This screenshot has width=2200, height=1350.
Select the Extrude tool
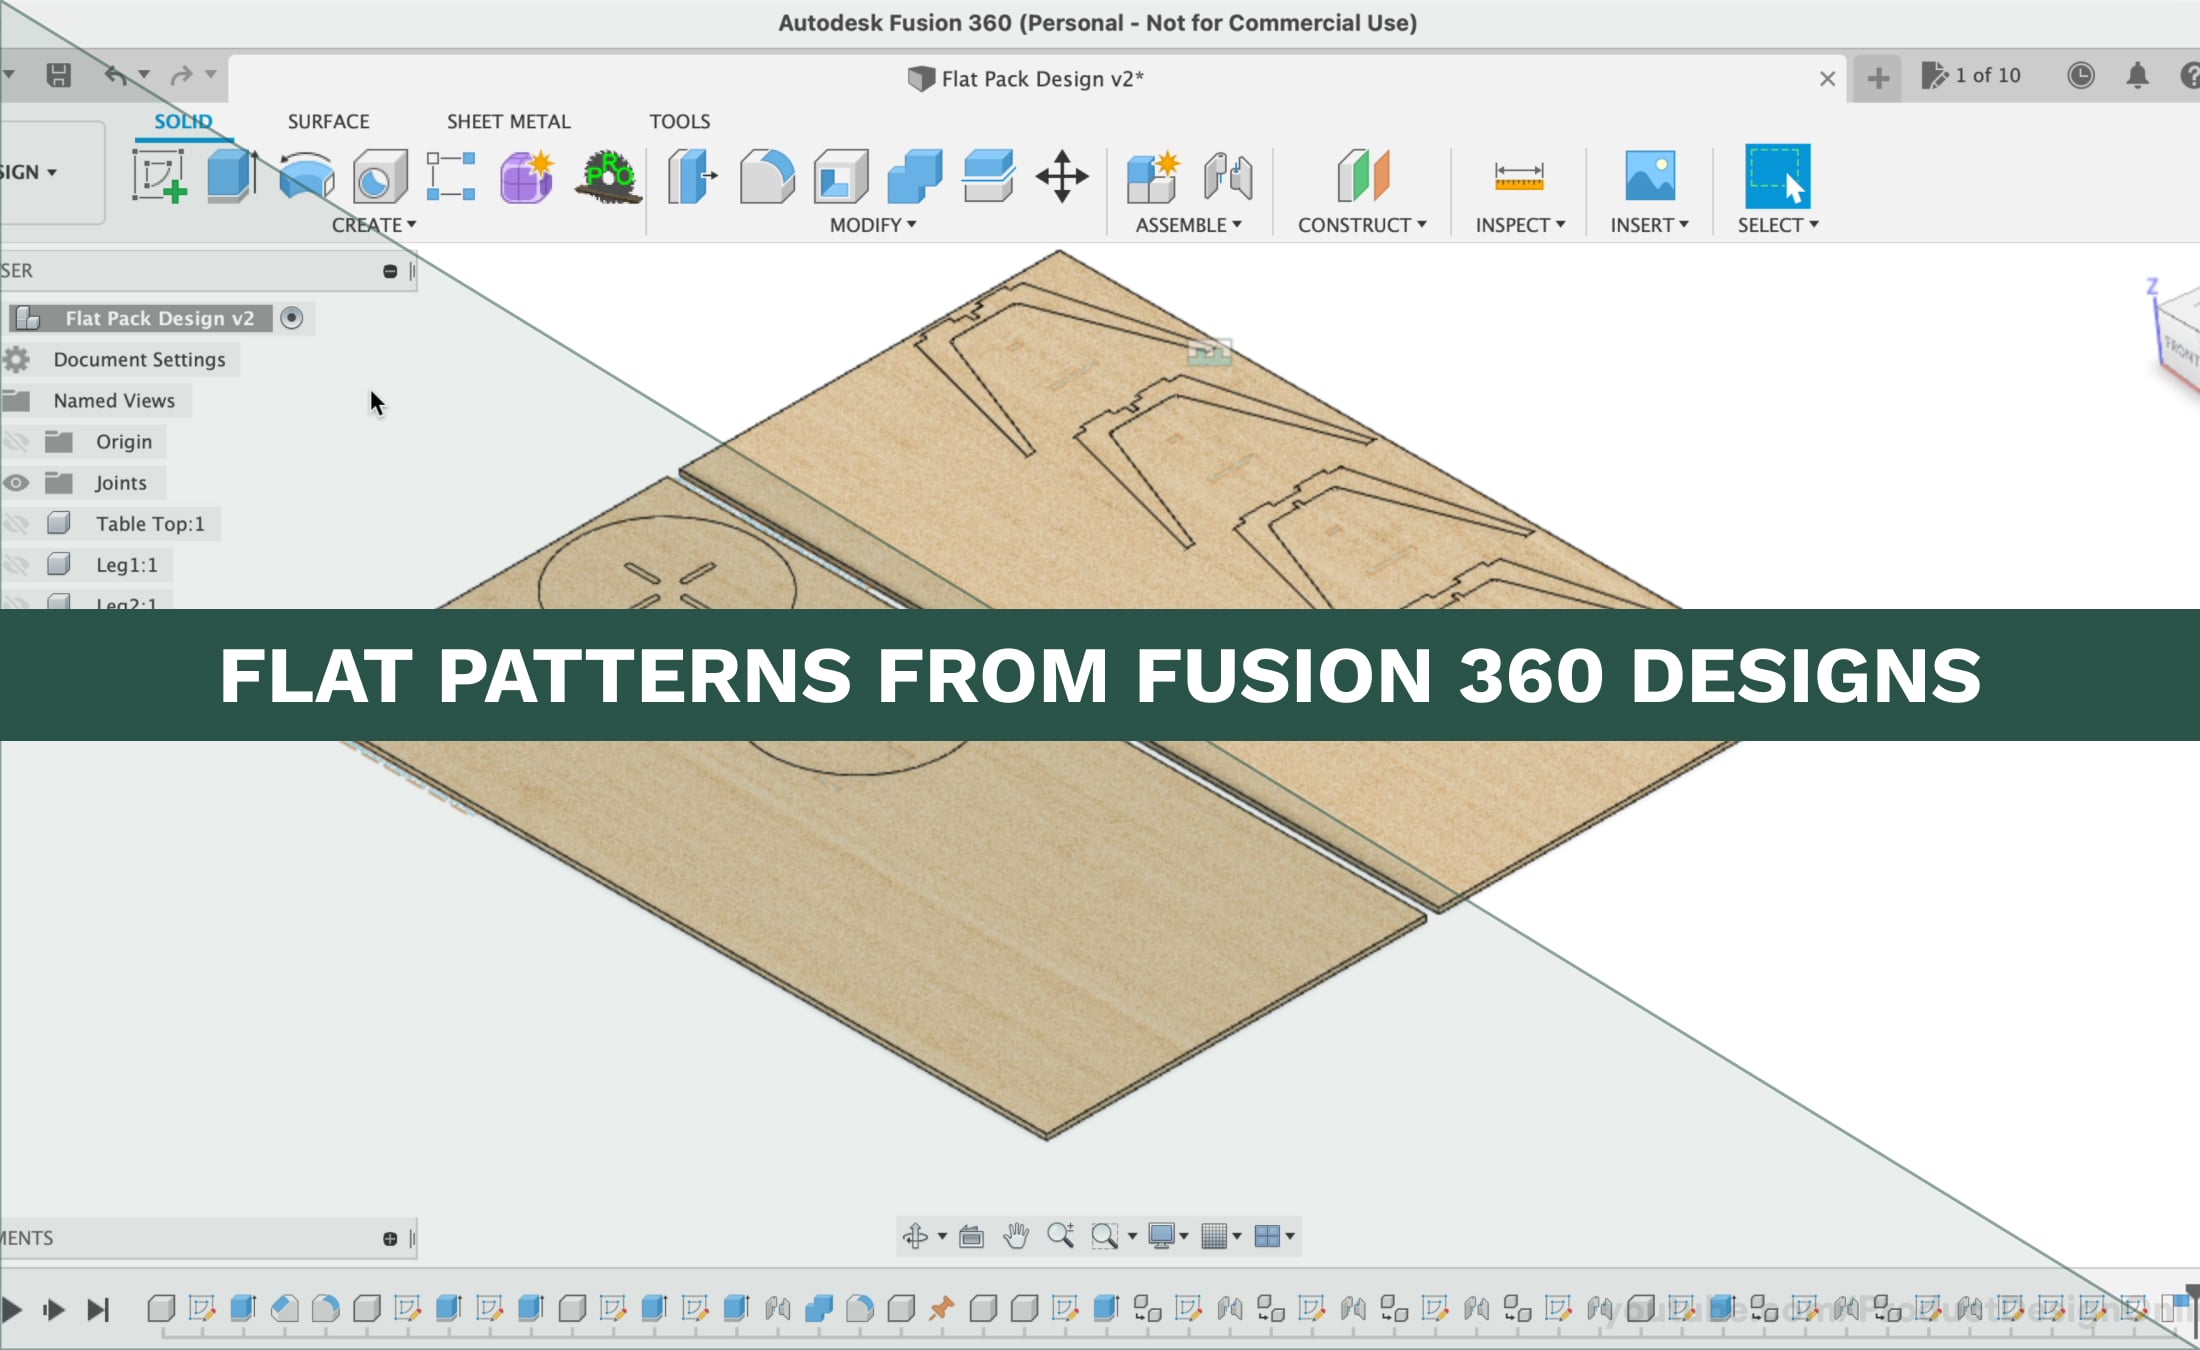pyautogui.click(x=232, y=177)
